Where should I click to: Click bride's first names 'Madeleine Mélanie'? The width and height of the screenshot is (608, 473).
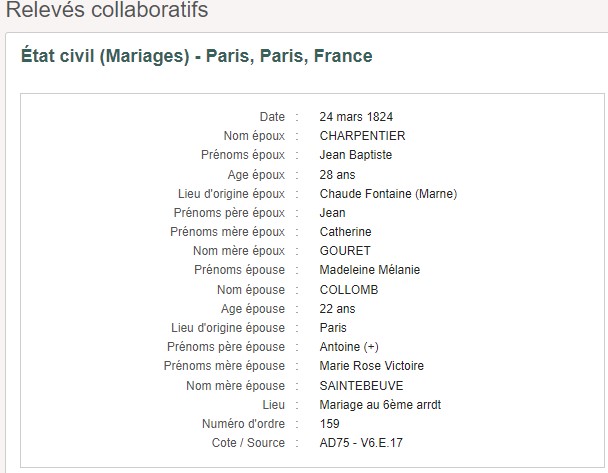coord(369,270)
